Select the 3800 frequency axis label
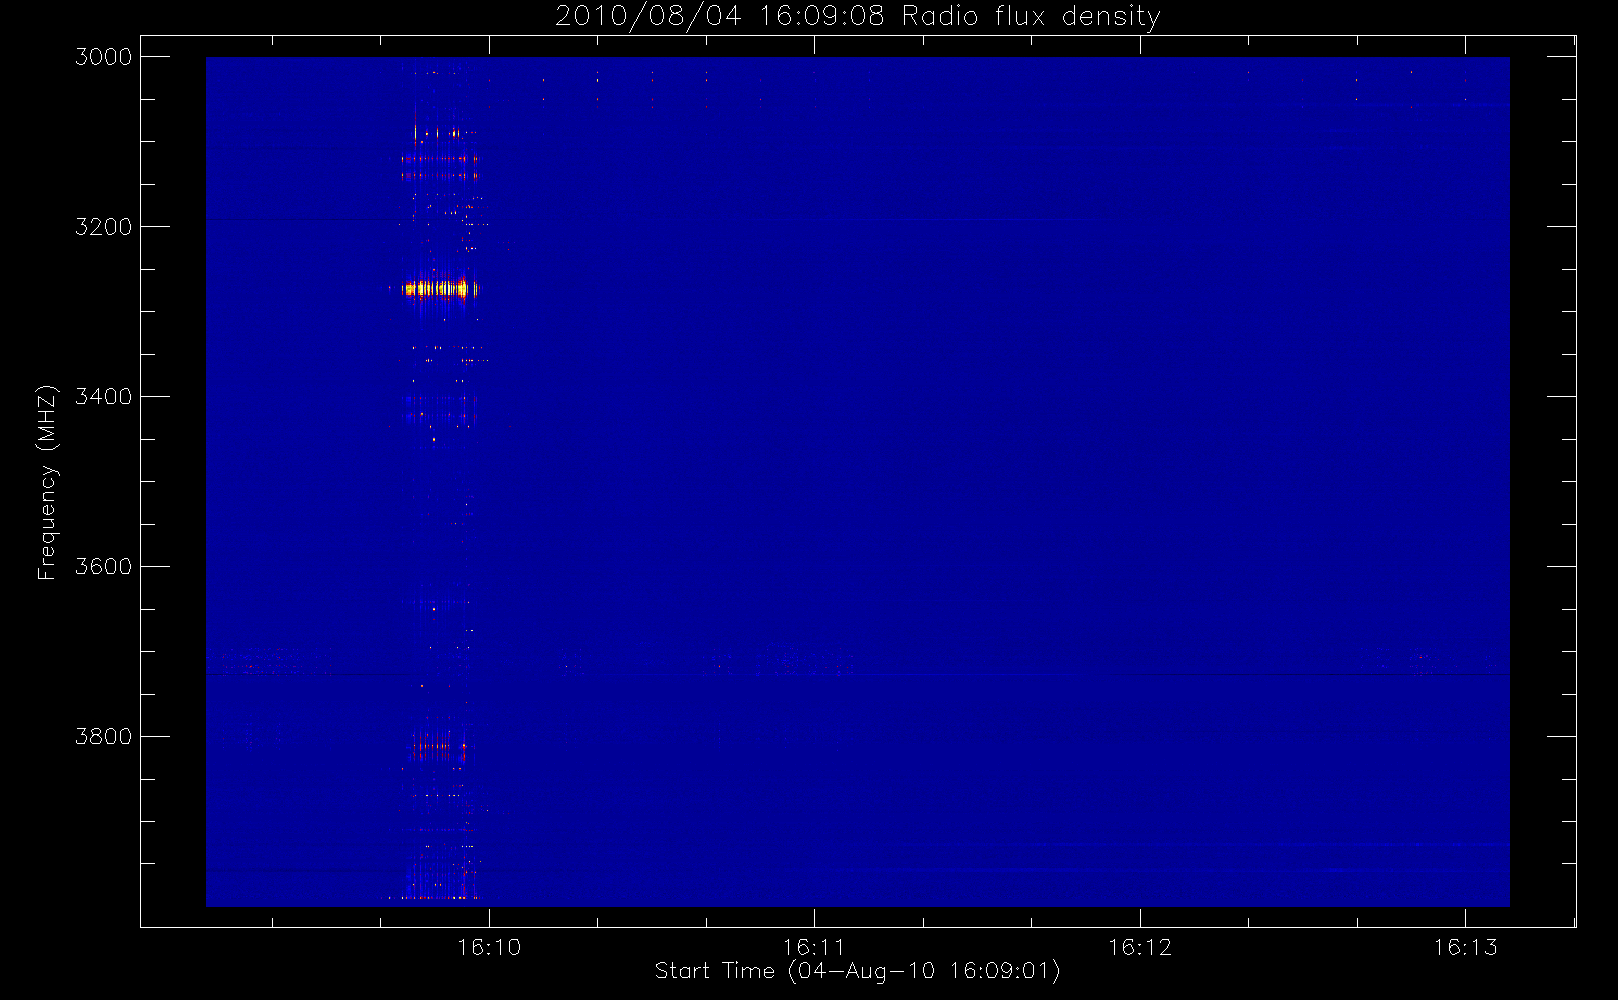This screenshot has width=1618, height=1000. (104, 737)
